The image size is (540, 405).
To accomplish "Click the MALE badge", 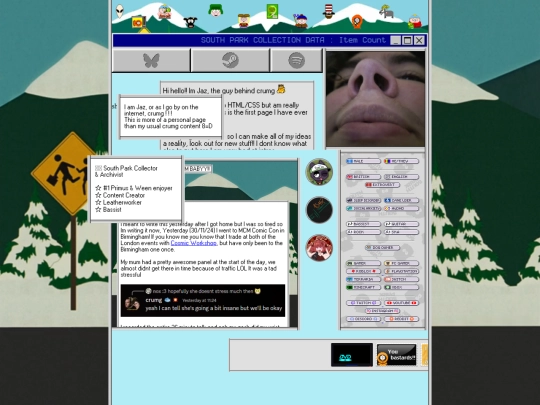I will pyautogui.click(x=363, y=161).
